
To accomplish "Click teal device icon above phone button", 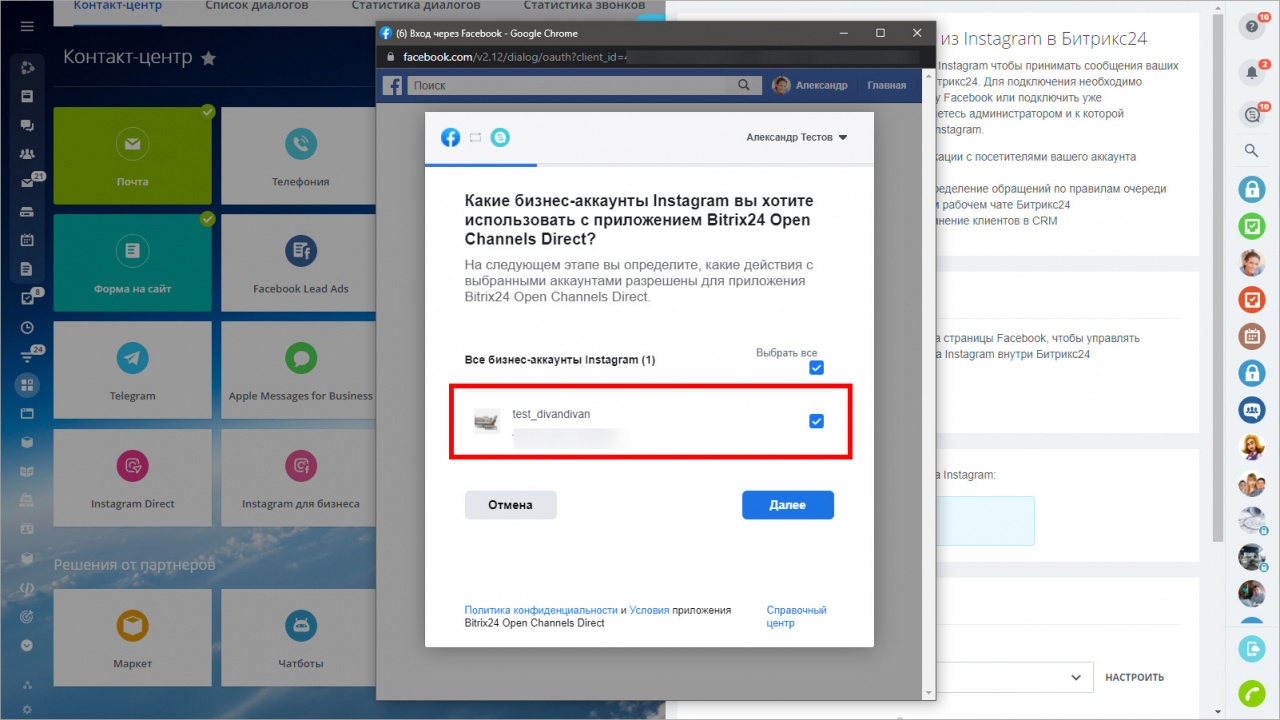I will (x=1252, y=649).
